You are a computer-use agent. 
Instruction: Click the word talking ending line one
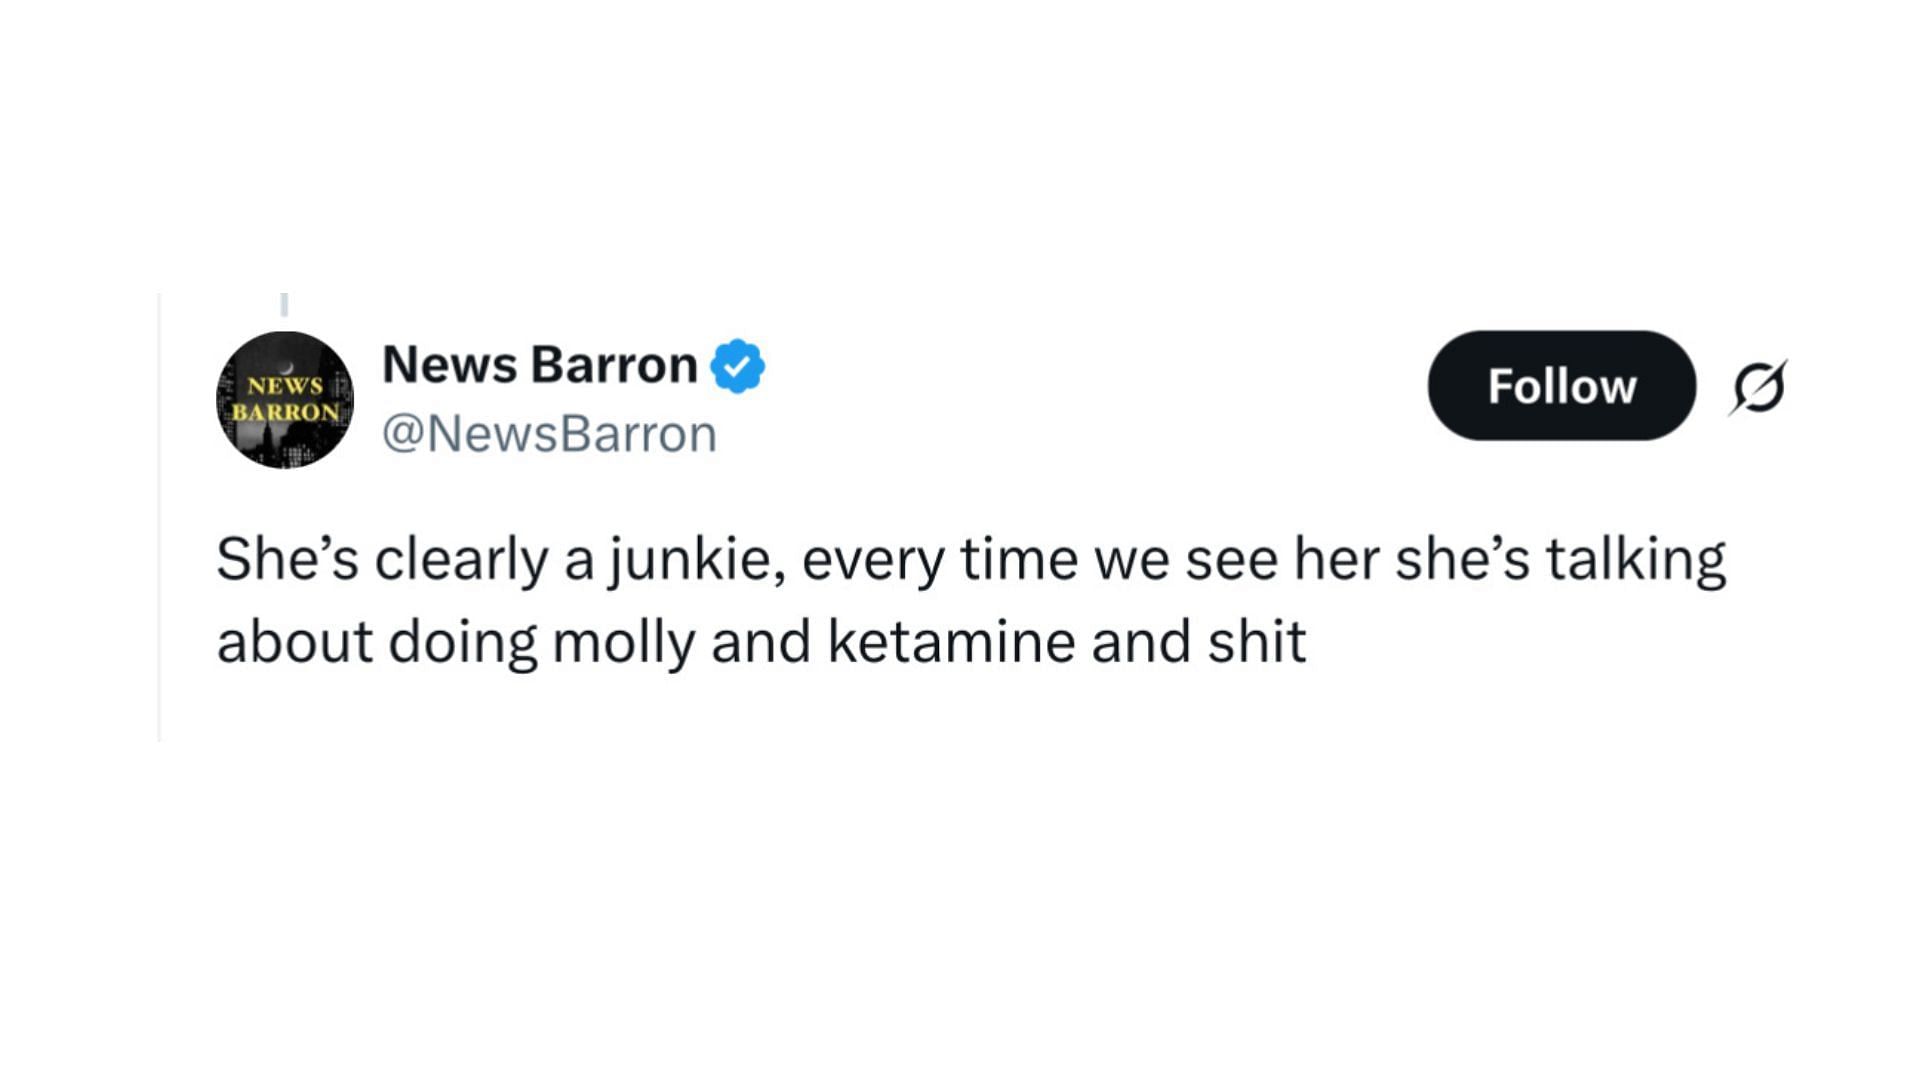click(x=1636, y=560)
